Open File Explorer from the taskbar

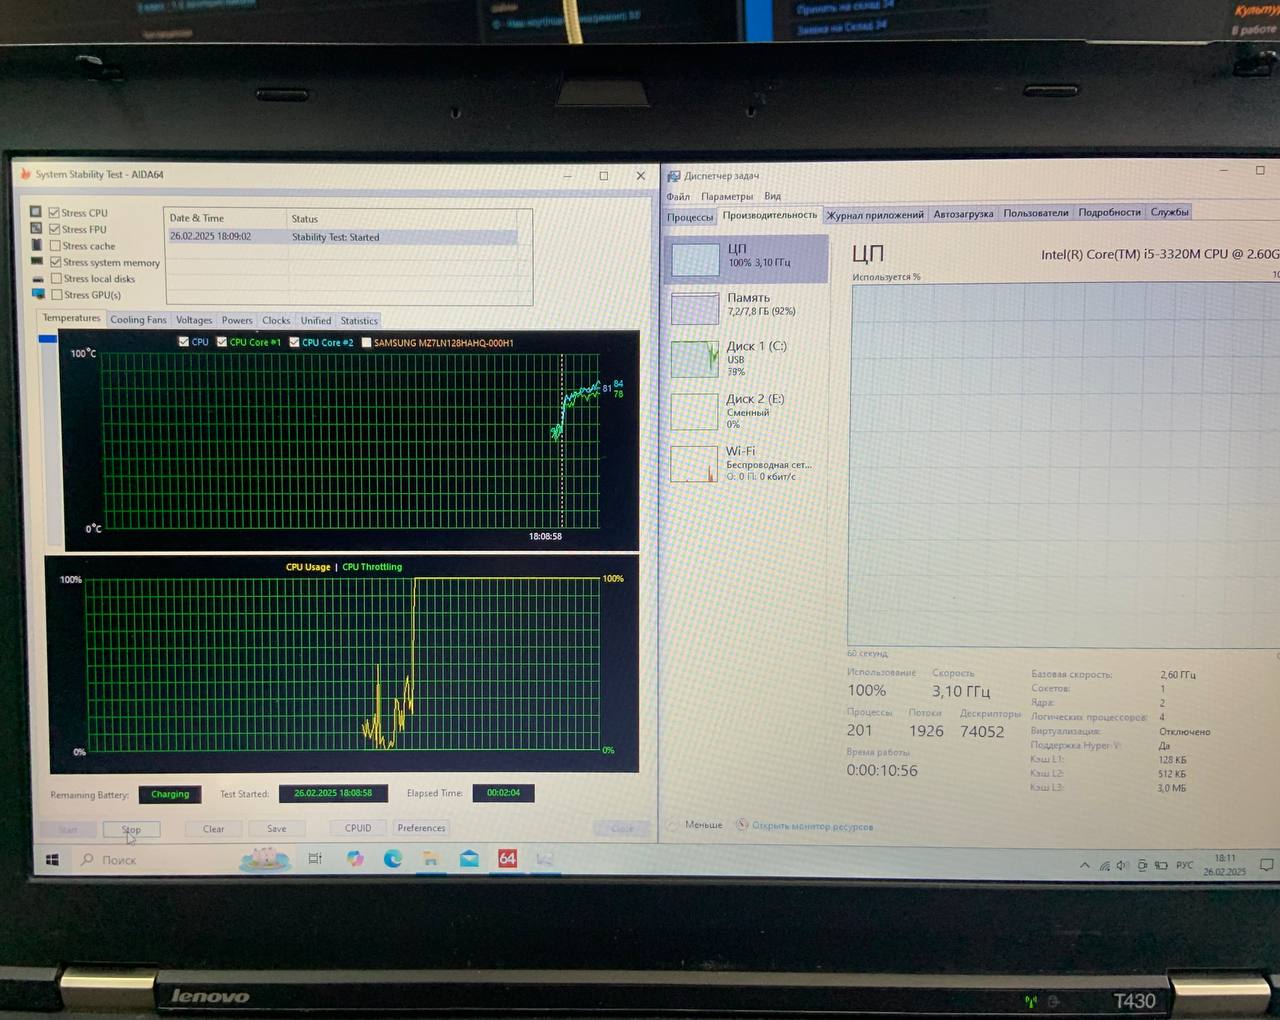click(x=430, y=859)
